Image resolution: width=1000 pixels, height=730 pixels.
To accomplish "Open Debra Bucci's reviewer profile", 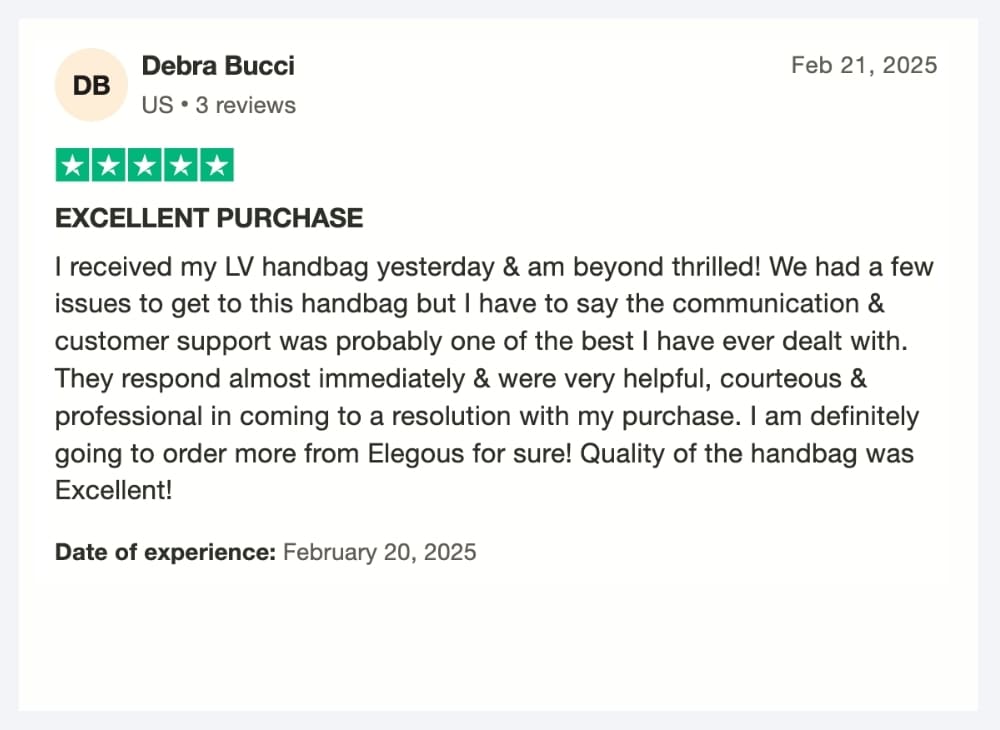I will coord(218,66).
